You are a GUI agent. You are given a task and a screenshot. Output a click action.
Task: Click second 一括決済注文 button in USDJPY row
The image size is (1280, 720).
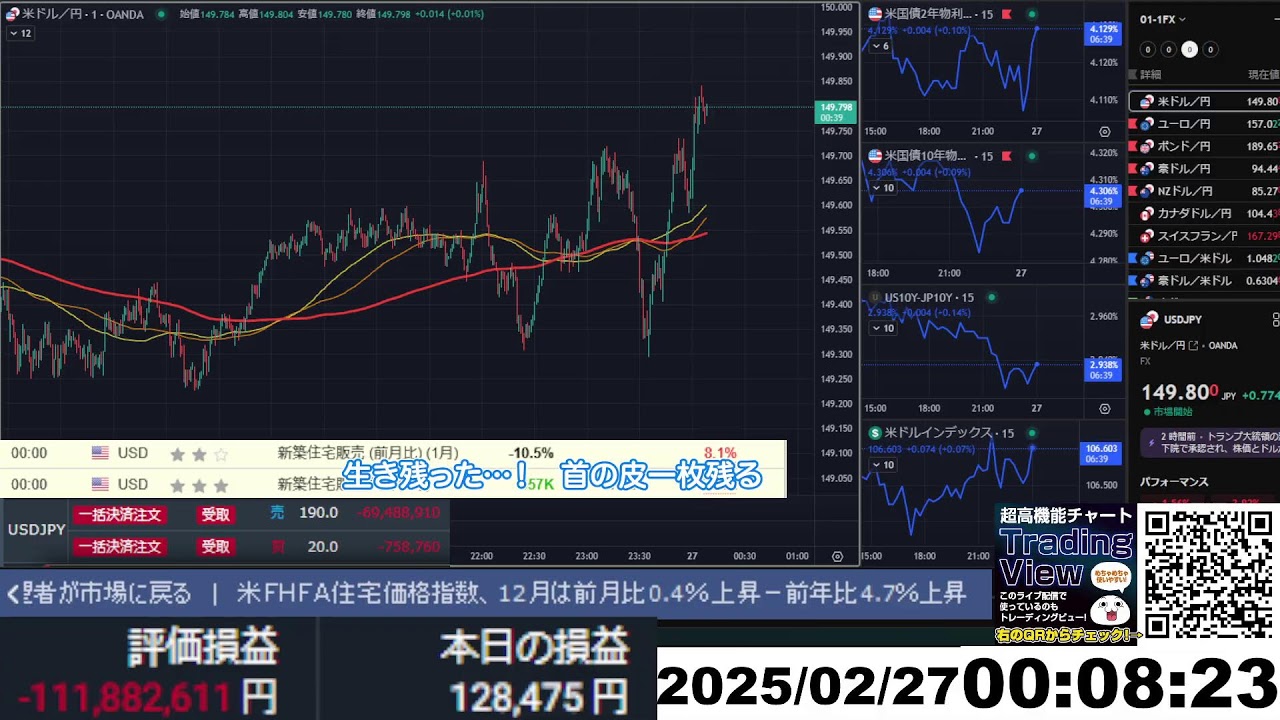point(119,547)
